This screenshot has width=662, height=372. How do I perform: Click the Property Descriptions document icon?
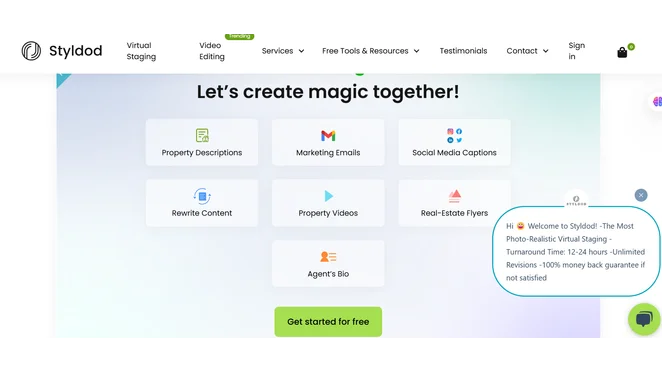[x=202, y=136]
